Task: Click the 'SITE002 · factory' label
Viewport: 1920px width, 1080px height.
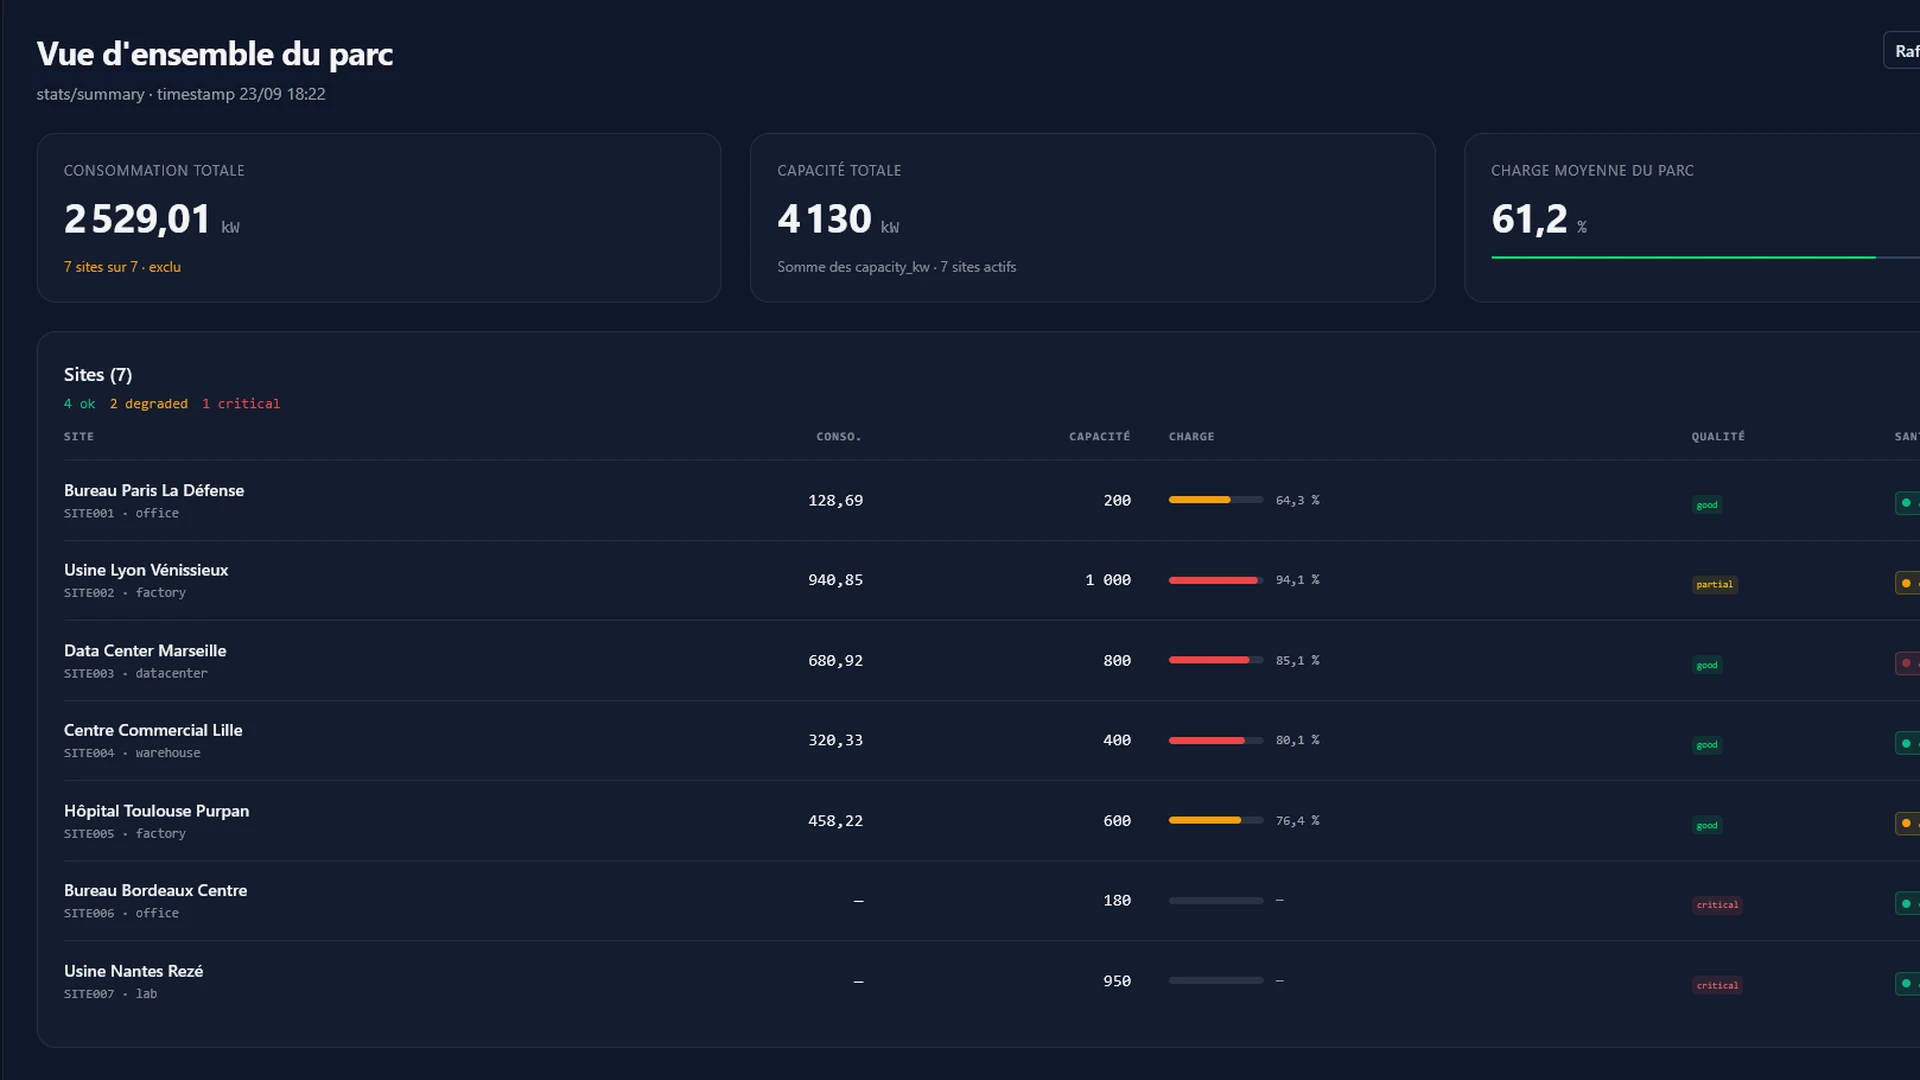Action: [125, 593]
